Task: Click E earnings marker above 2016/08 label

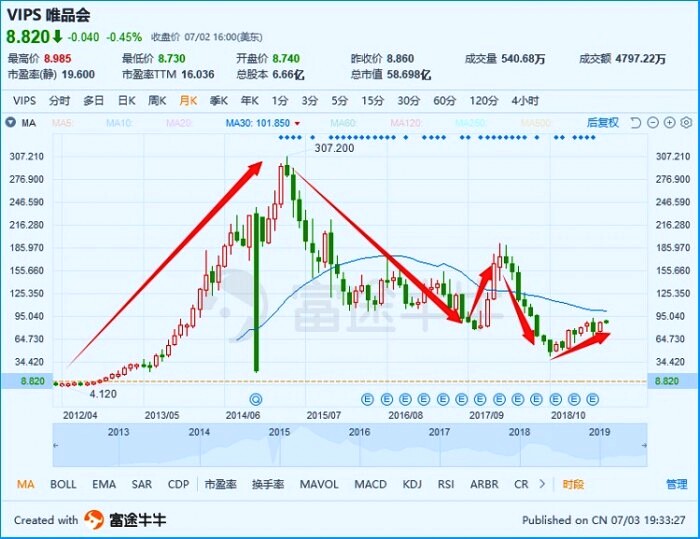Action: [x=405, y=399]
